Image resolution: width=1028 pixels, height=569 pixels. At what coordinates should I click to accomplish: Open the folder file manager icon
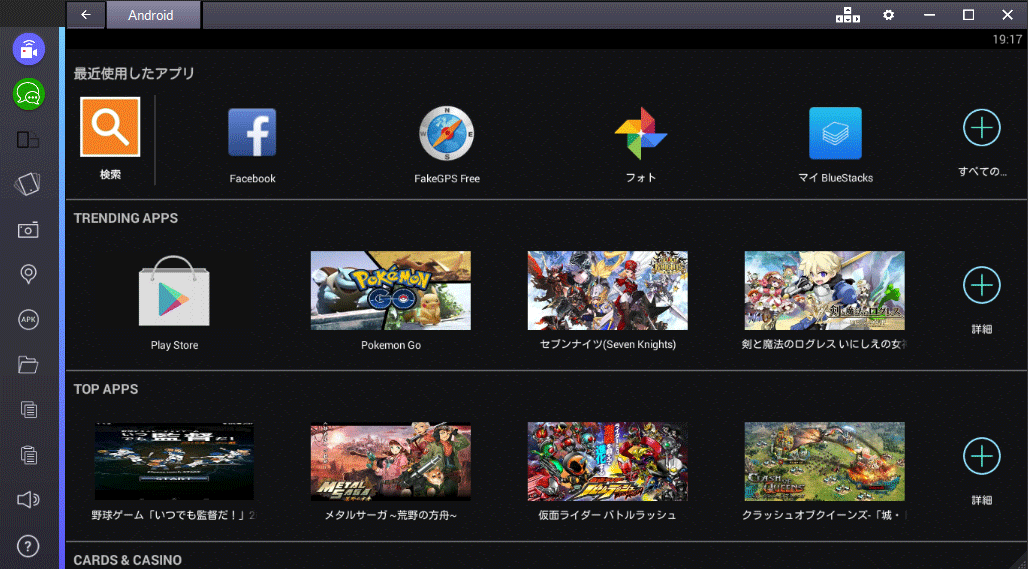(28, 364)
